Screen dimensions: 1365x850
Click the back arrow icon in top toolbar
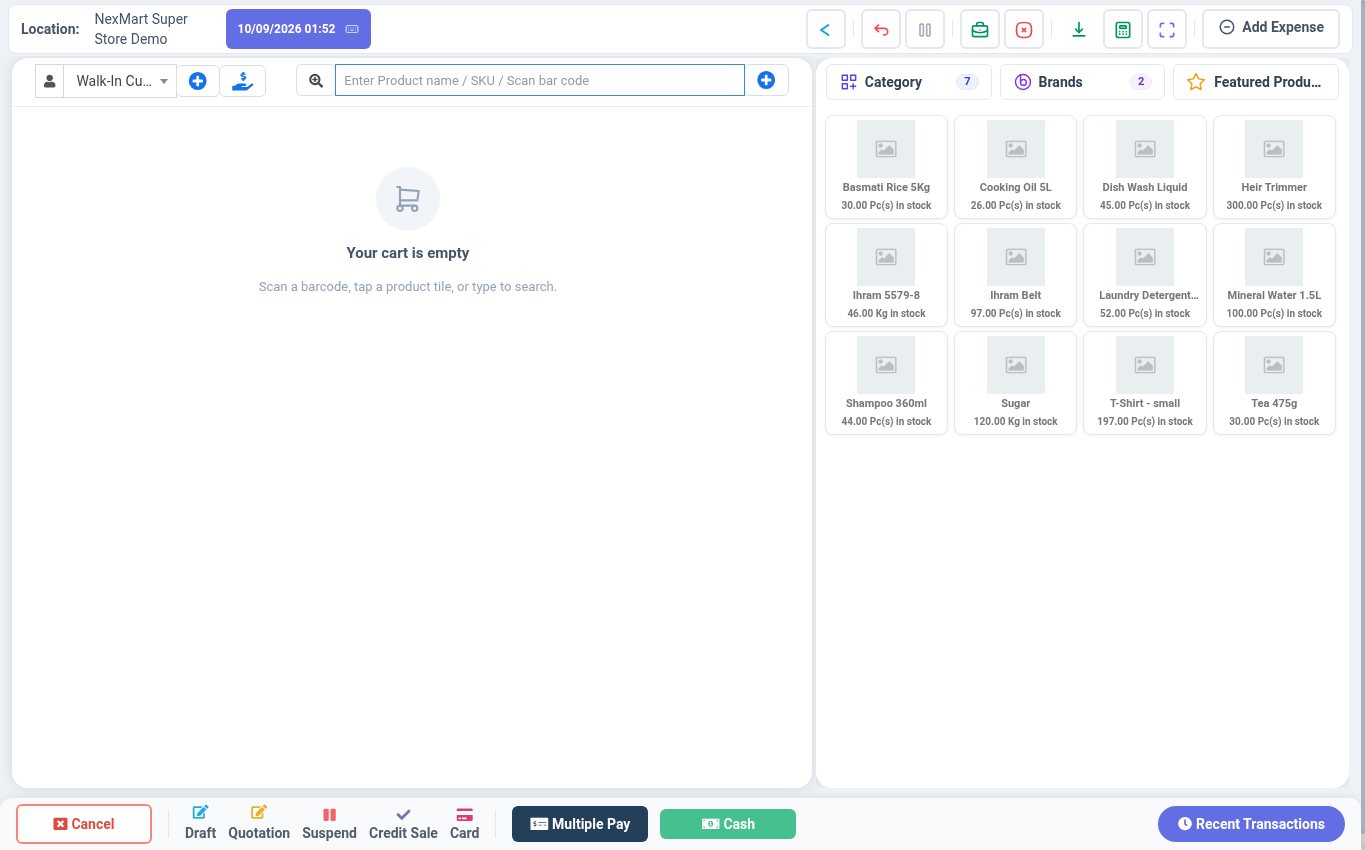point(825,29)
